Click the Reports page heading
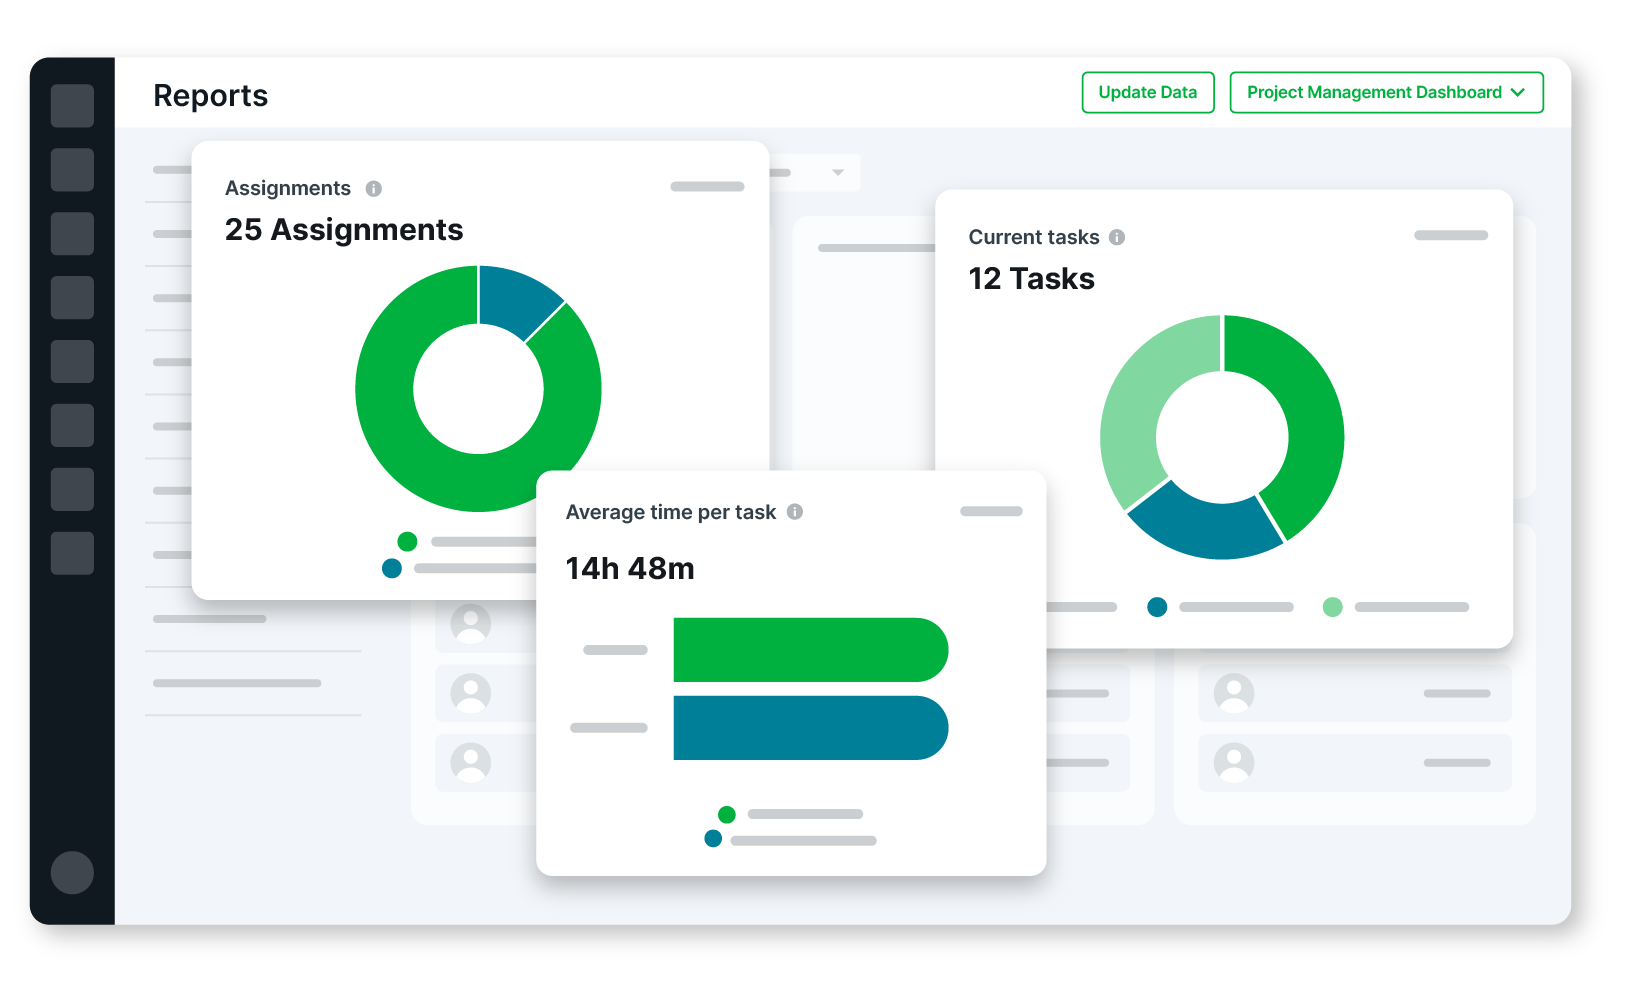This screenshot has height=1000, width=1636. click(210, 96)
